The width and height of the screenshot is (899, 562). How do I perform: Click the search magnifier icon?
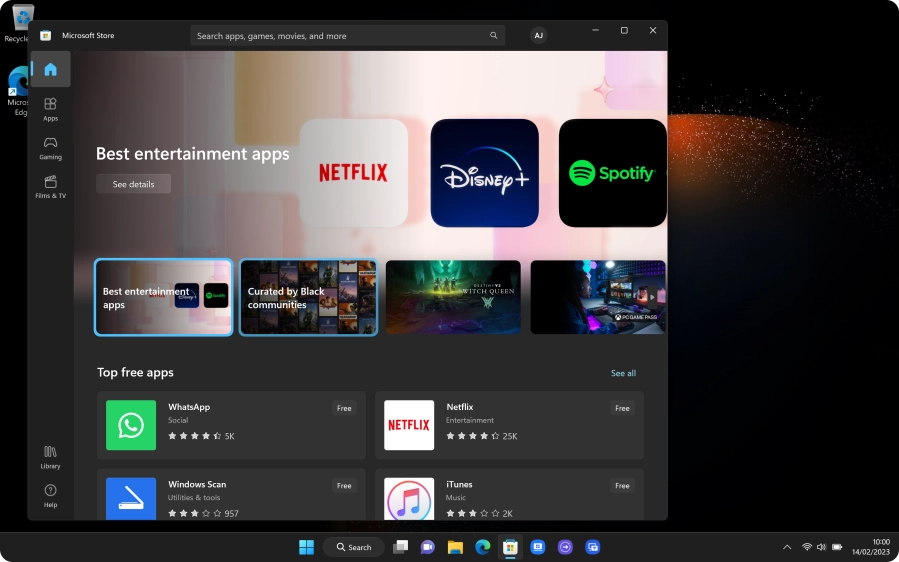pos(493,36)
